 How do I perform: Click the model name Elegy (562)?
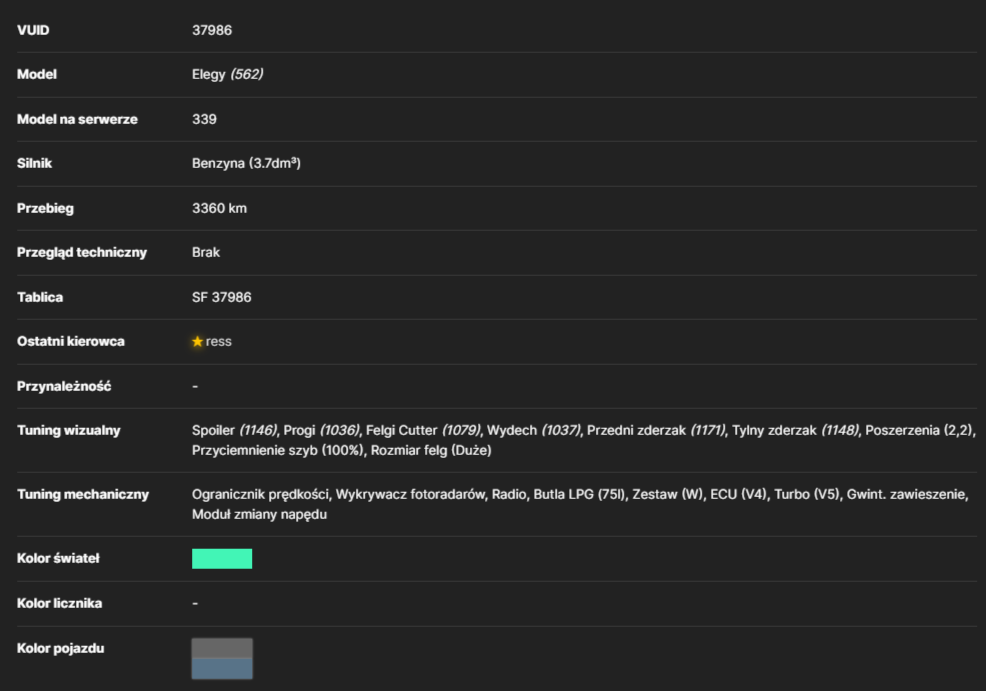(227, 74)
